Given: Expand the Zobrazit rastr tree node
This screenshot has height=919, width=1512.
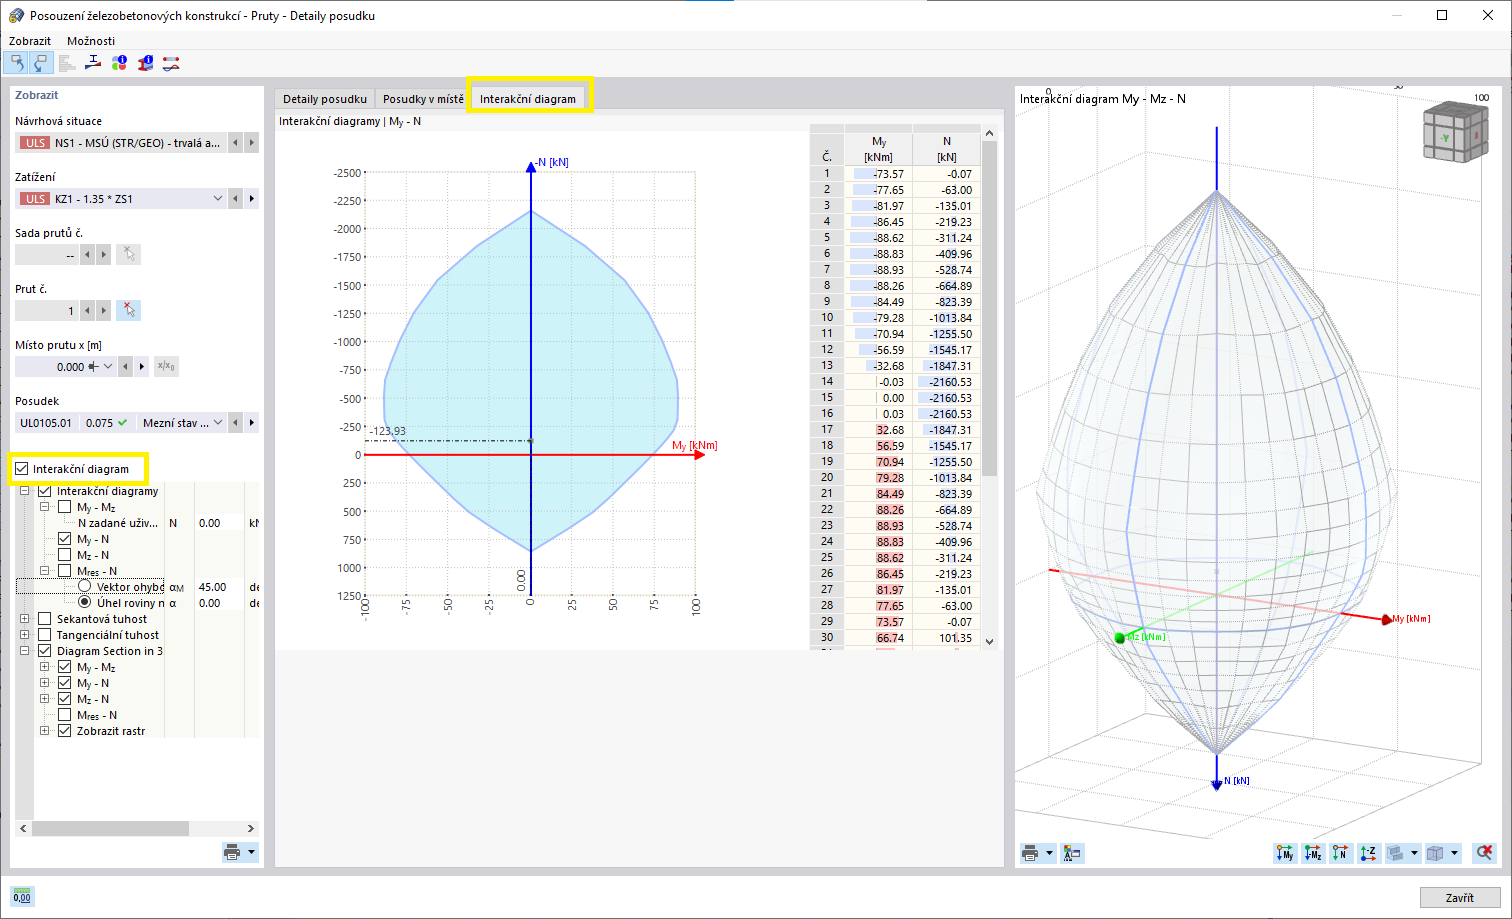Looking at the screenshot, I should tap(45, 731).
